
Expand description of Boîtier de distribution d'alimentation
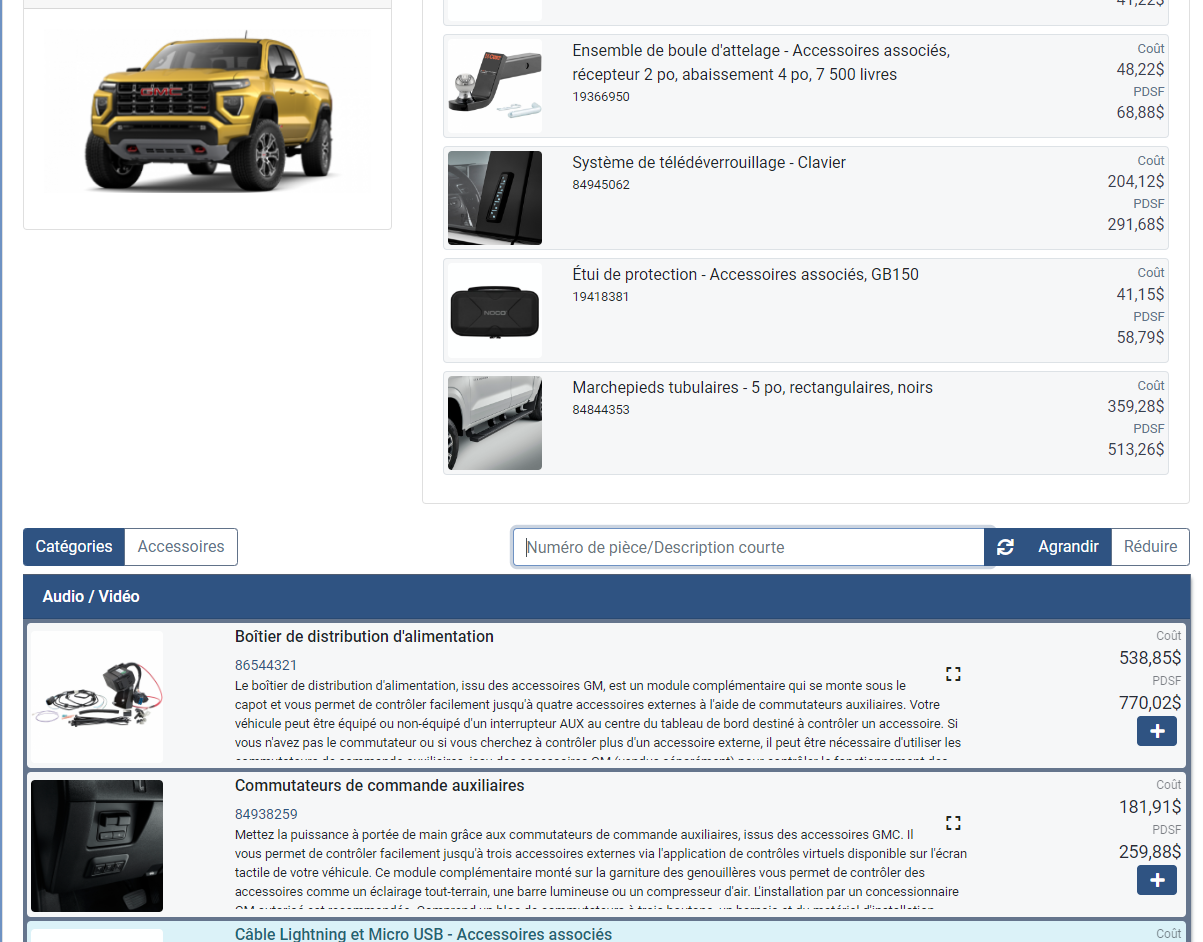pyautogui.click(x=953, y=674)
